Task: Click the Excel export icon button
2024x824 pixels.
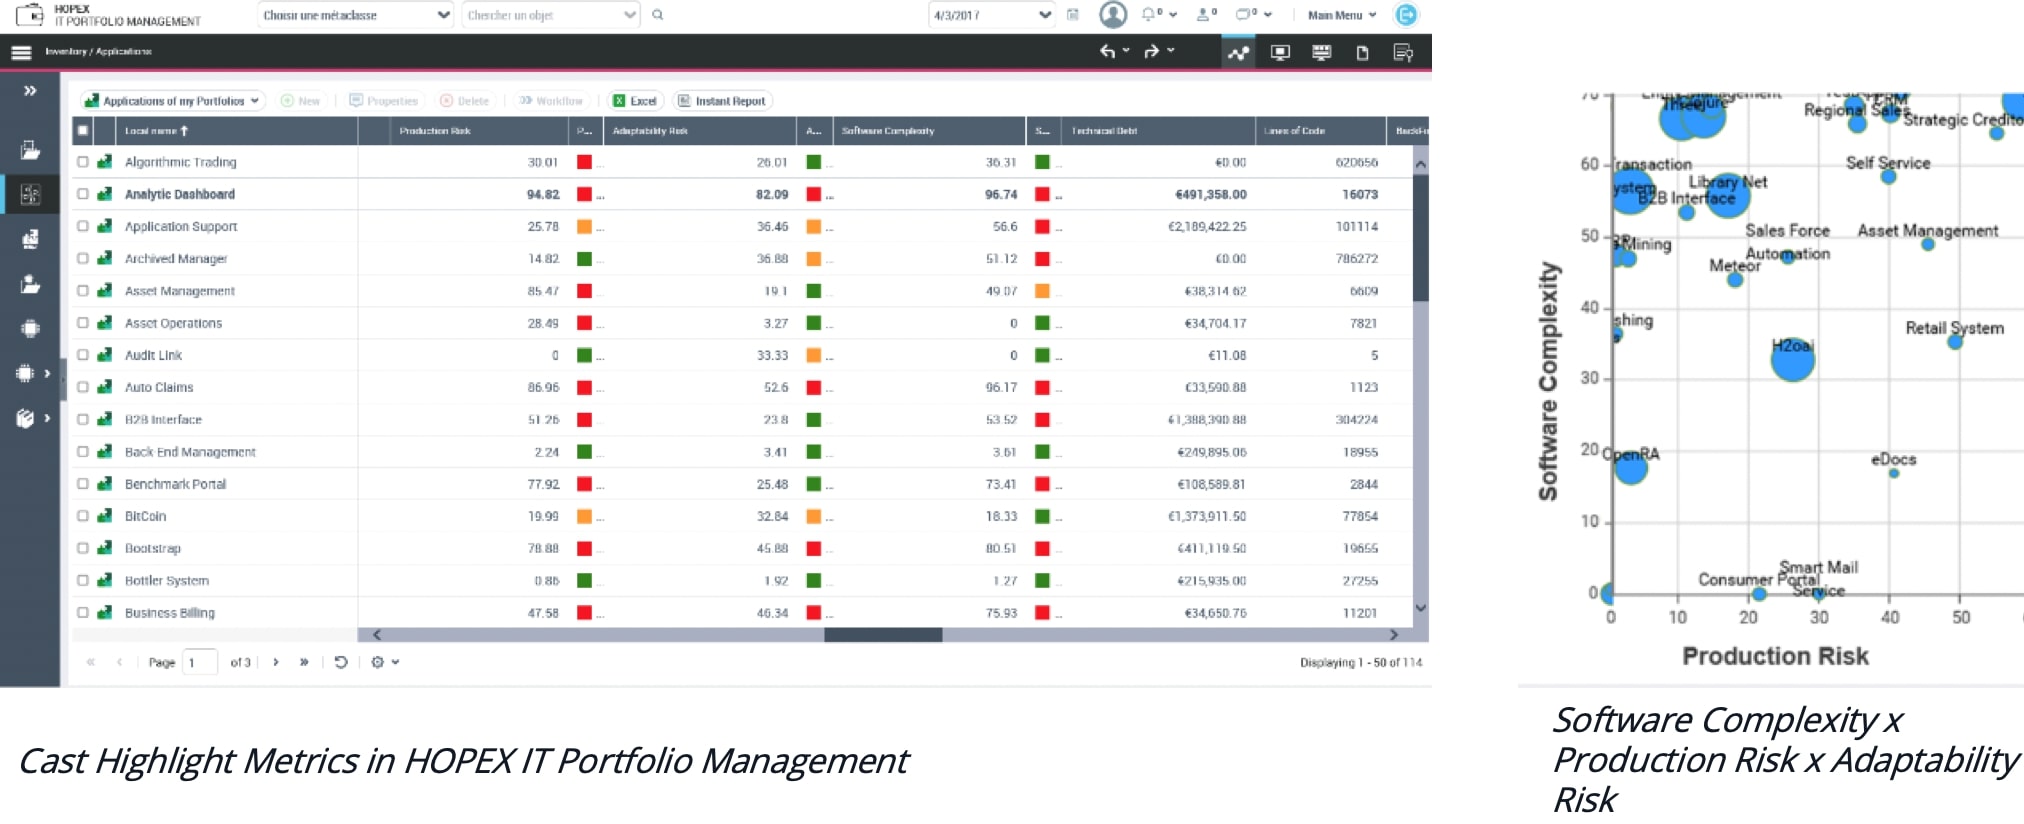Action: pos(635,101)
